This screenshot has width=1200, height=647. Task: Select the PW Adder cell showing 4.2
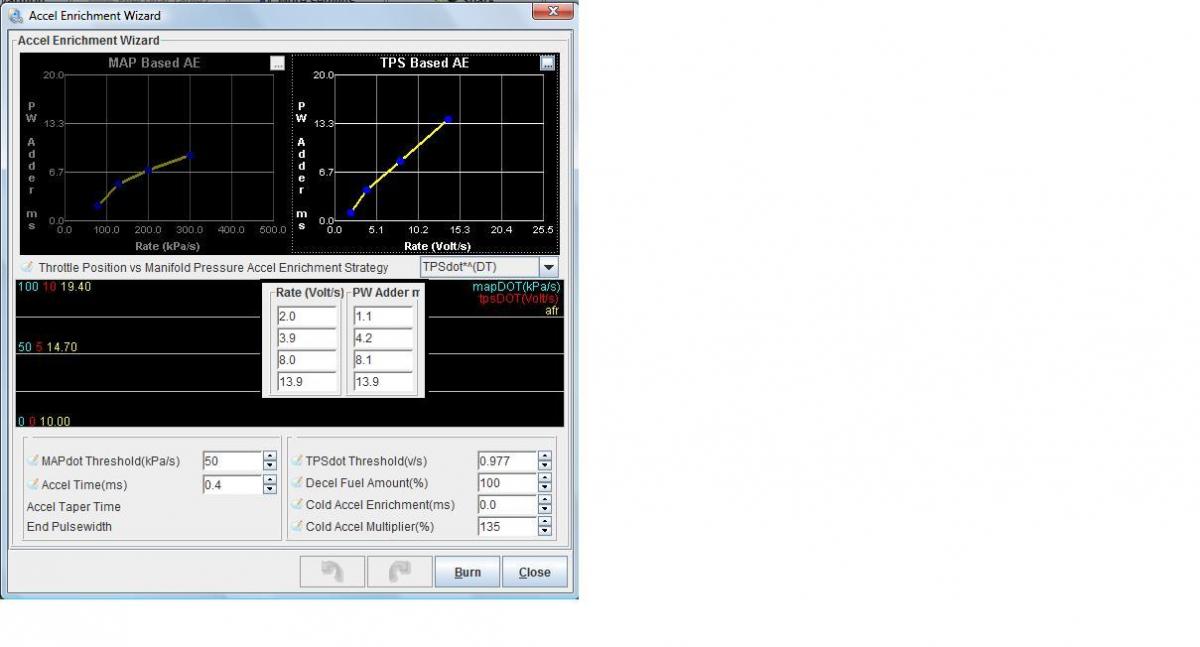click(x=383, y=338)
